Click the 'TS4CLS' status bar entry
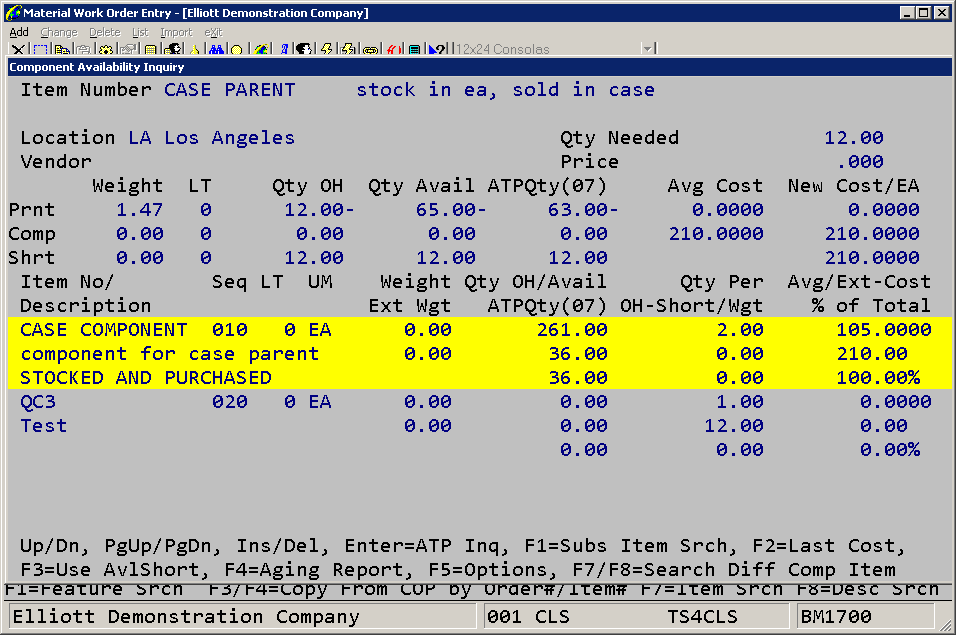956x635 pixels. (x=702, y=617)
